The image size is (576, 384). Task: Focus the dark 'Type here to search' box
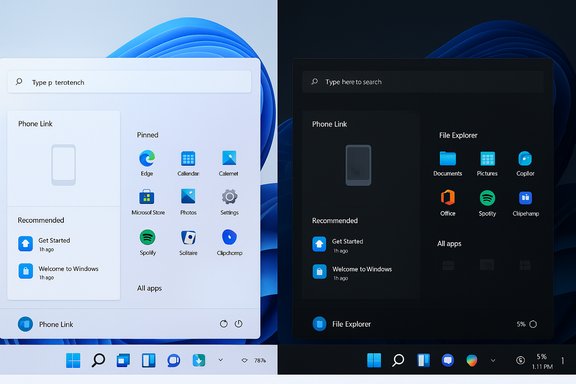point(423,82)
